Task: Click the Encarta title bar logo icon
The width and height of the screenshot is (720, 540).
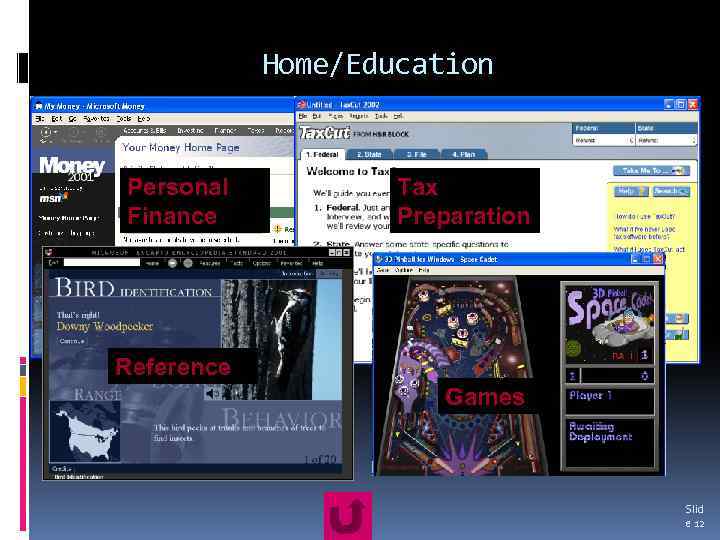Action: (x=50, y=252)
